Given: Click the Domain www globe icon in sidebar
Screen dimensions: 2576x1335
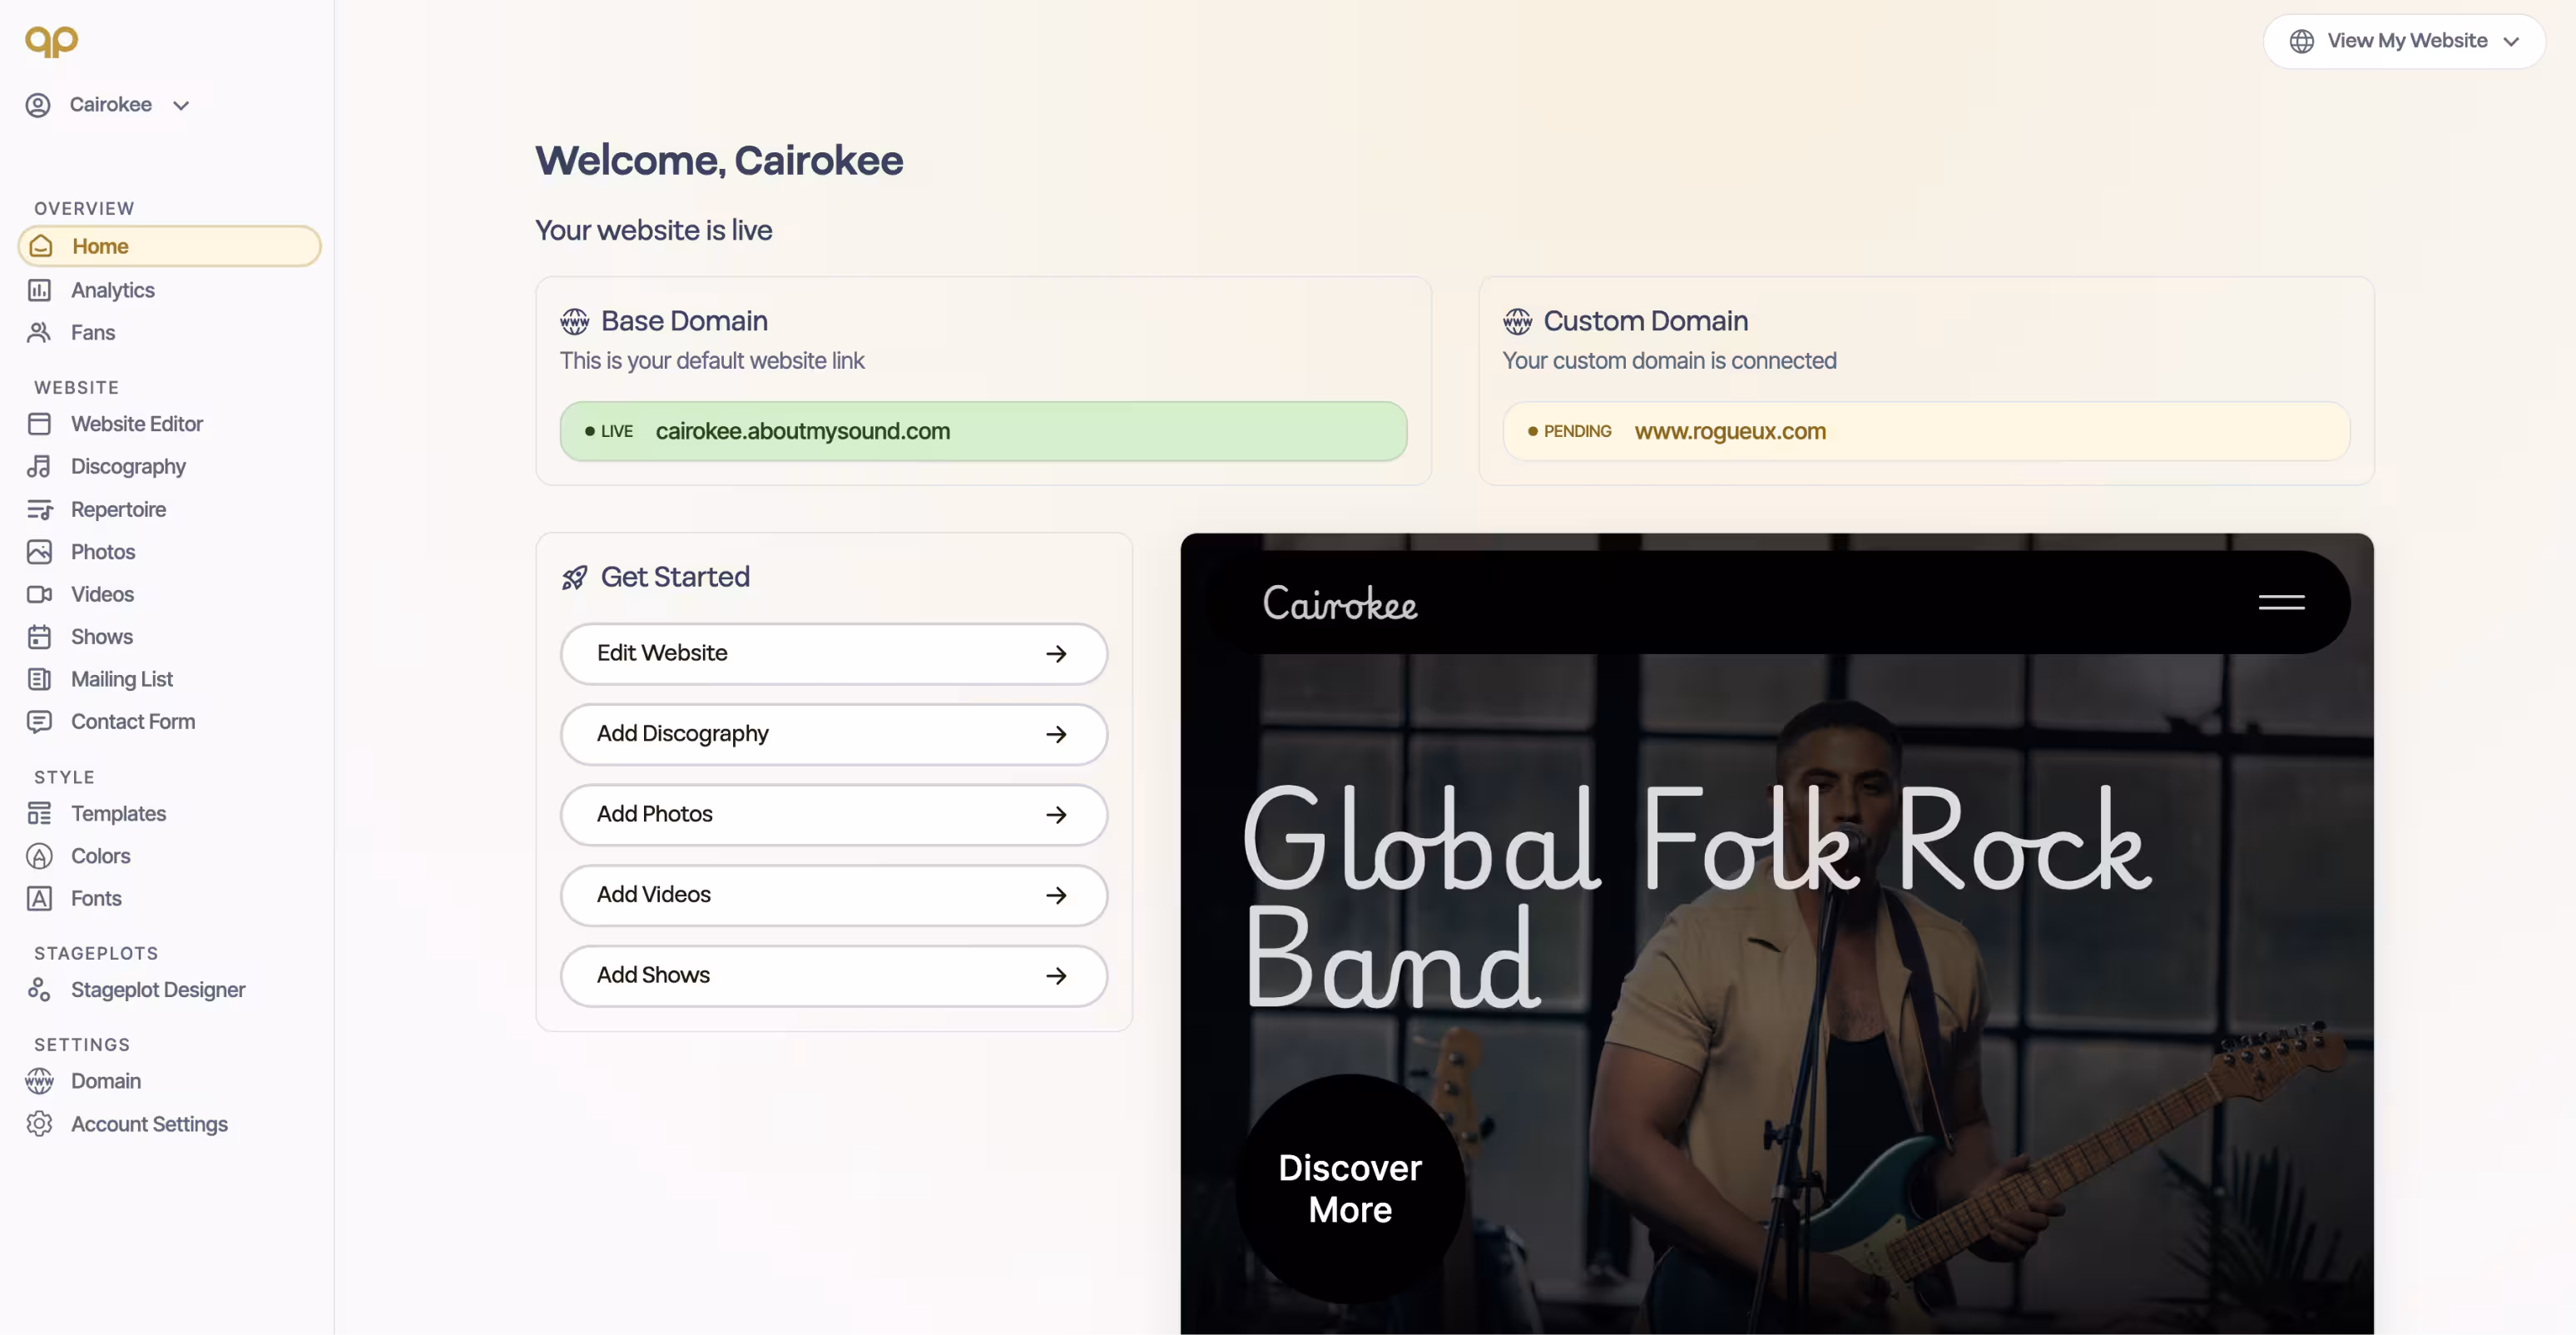Looking at the screenshot, I should pyautogui.click(x=39, y=1081).
